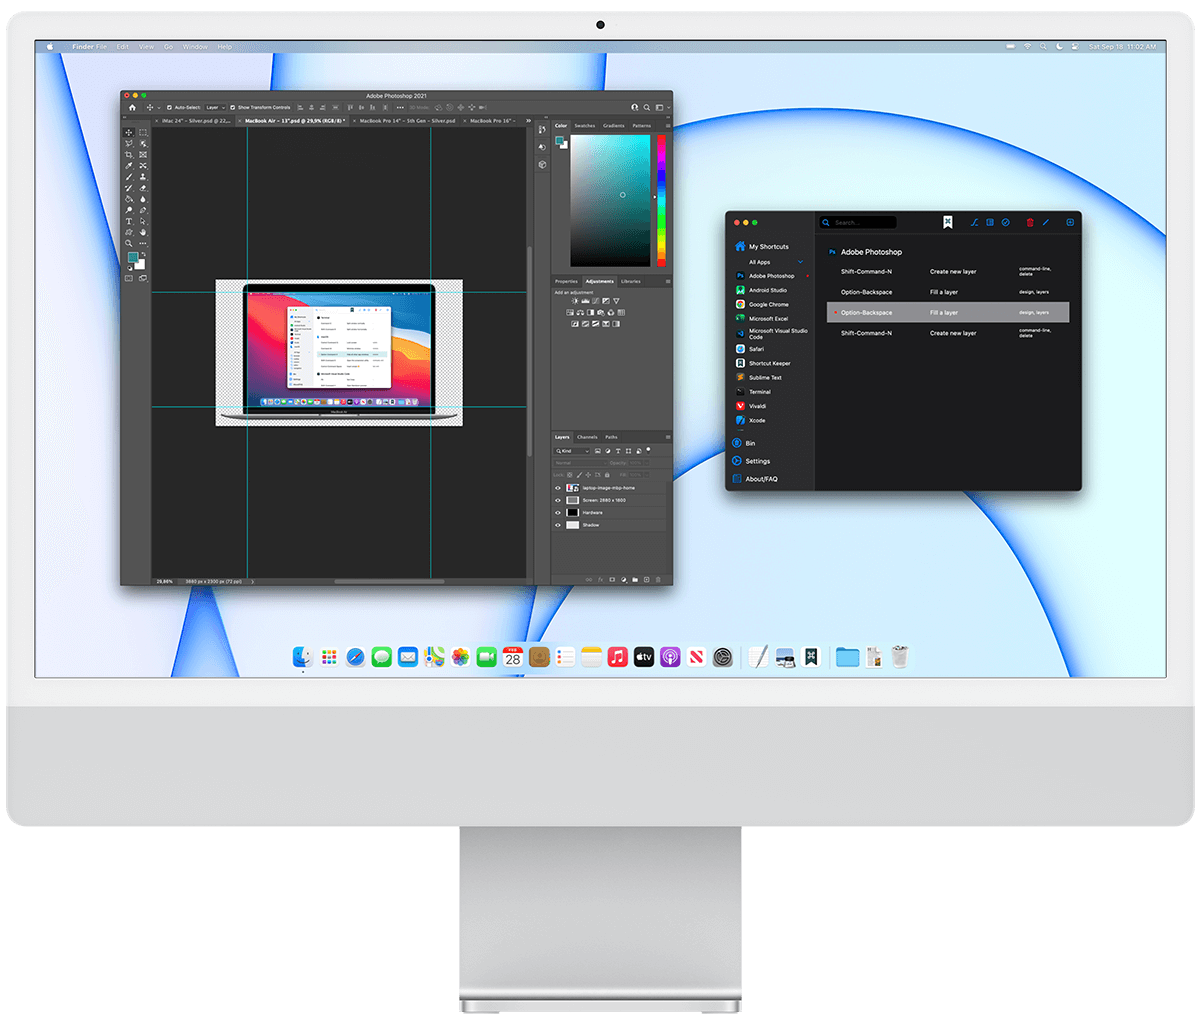This screenshot has width=1200, height=1018.
Task: Add a Curves adjustment
Action: coord(595,301)
